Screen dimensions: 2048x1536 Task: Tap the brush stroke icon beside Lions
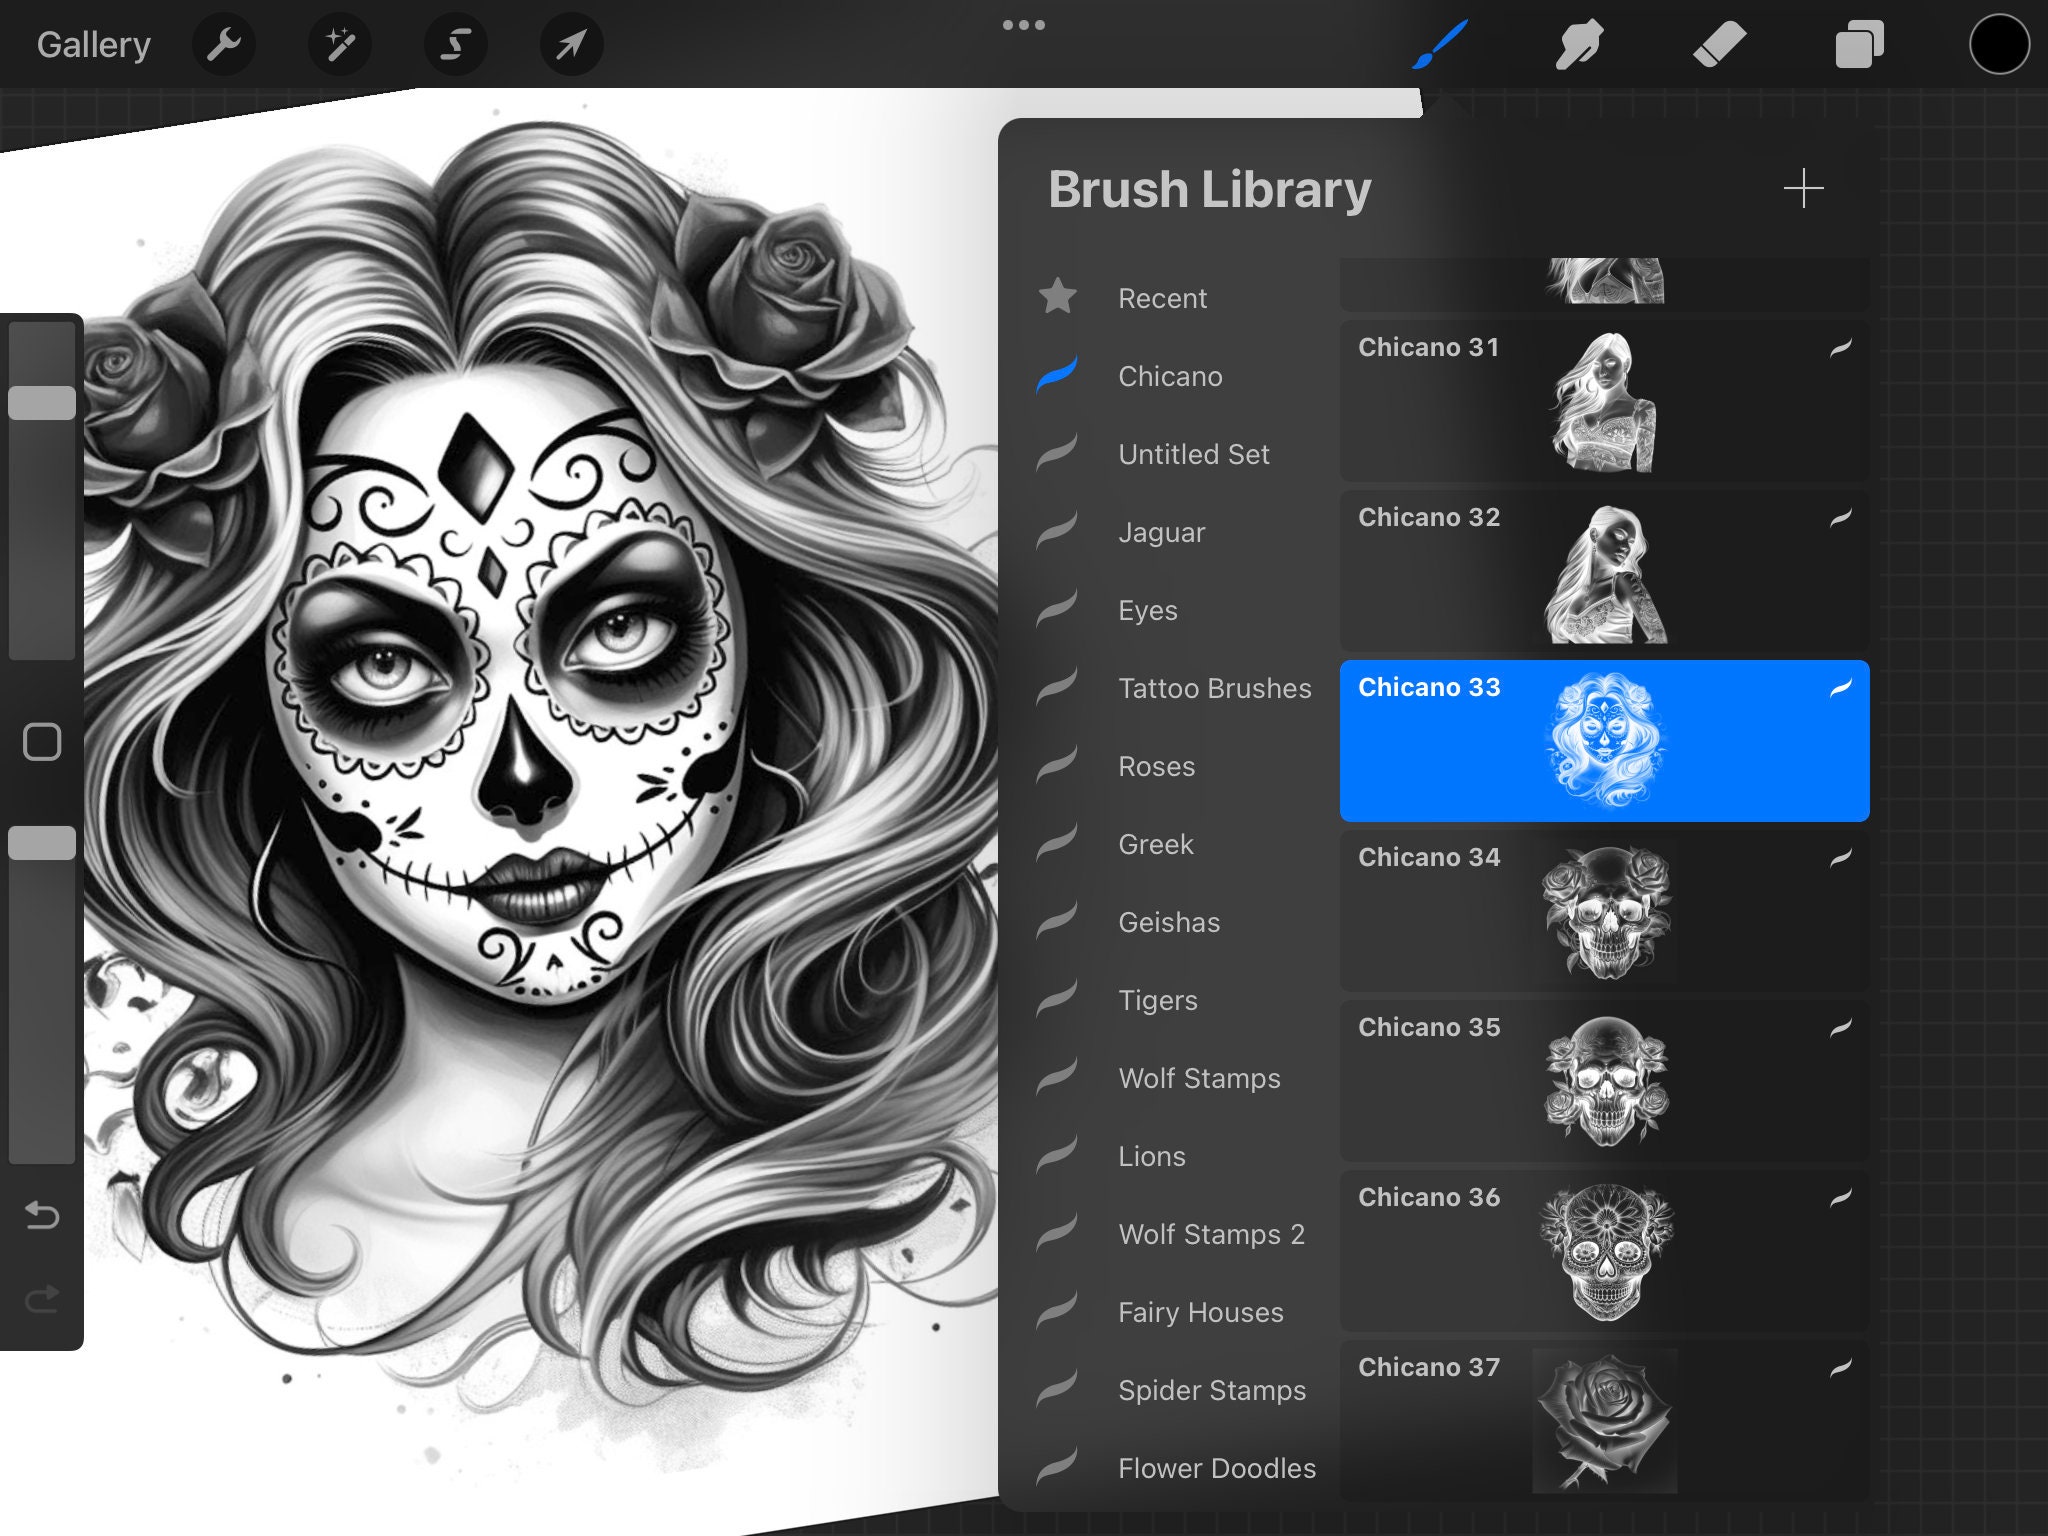pyautogui.click(x=1057, y=1155)
